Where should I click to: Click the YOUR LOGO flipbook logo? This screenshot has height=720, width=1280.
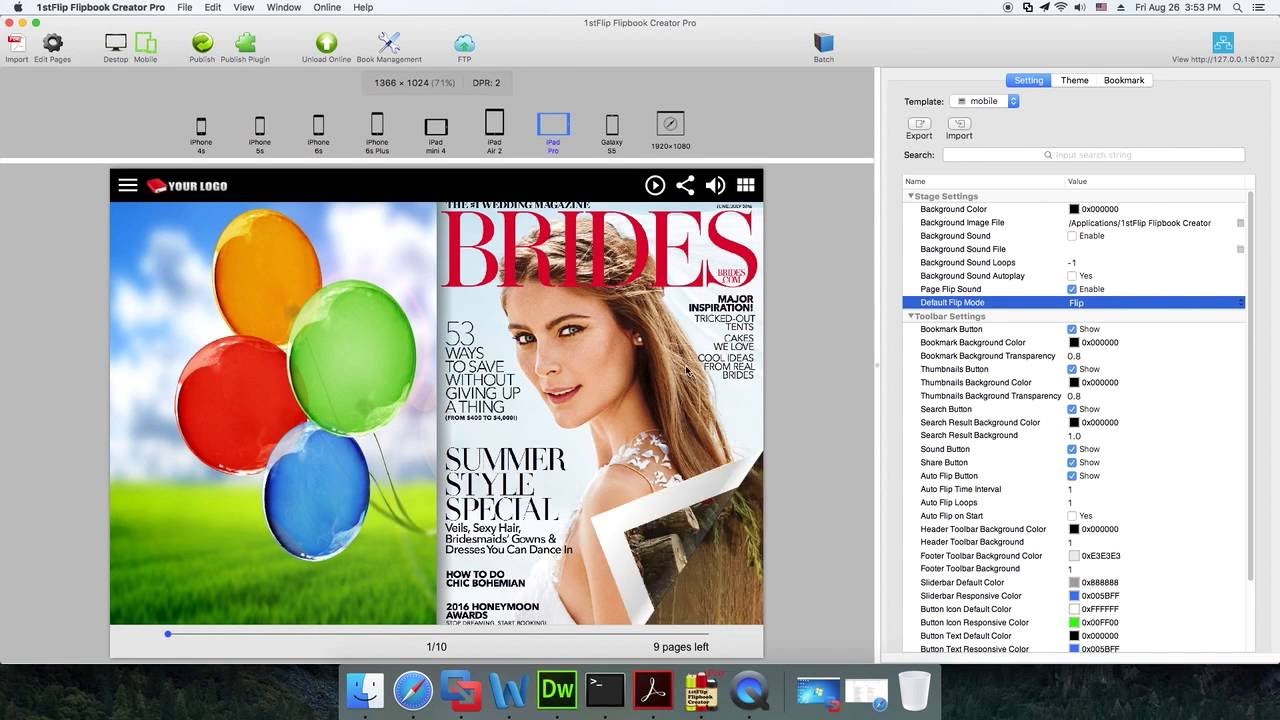pyautogui.click(x=187, y=185)
